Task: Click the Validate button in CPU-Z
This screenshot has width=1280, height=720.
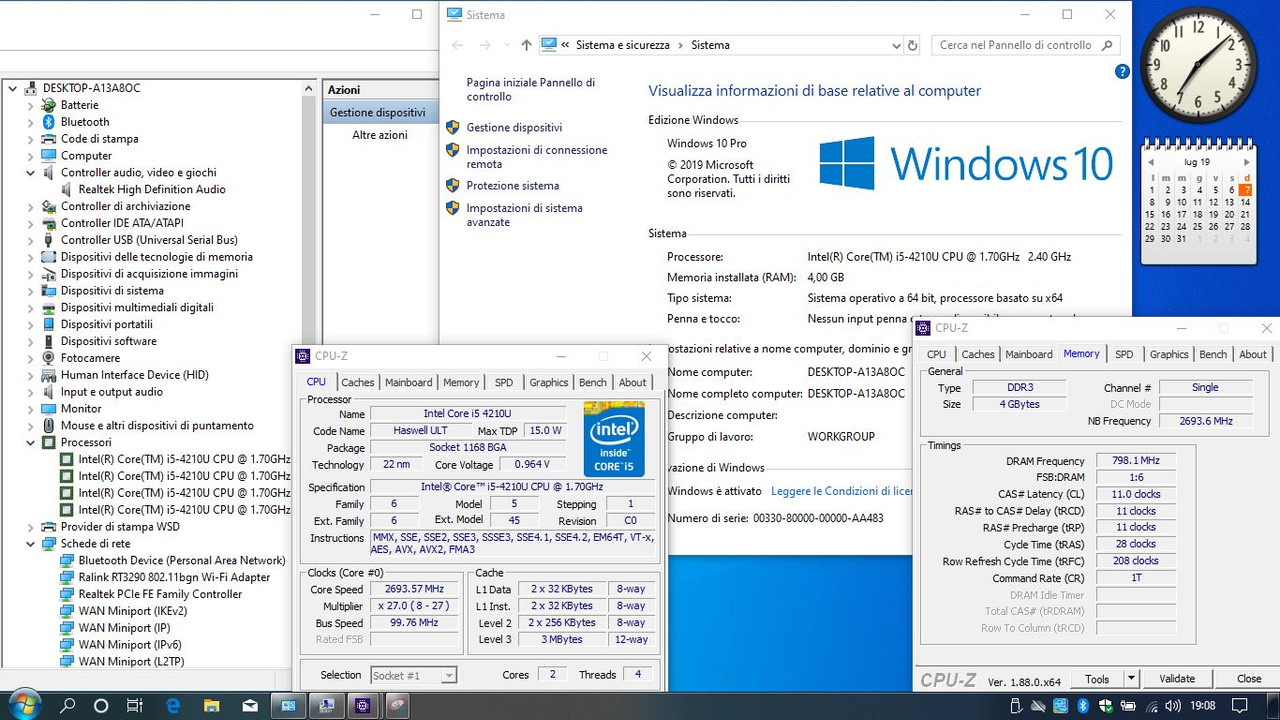Action: click(1177, 678)
